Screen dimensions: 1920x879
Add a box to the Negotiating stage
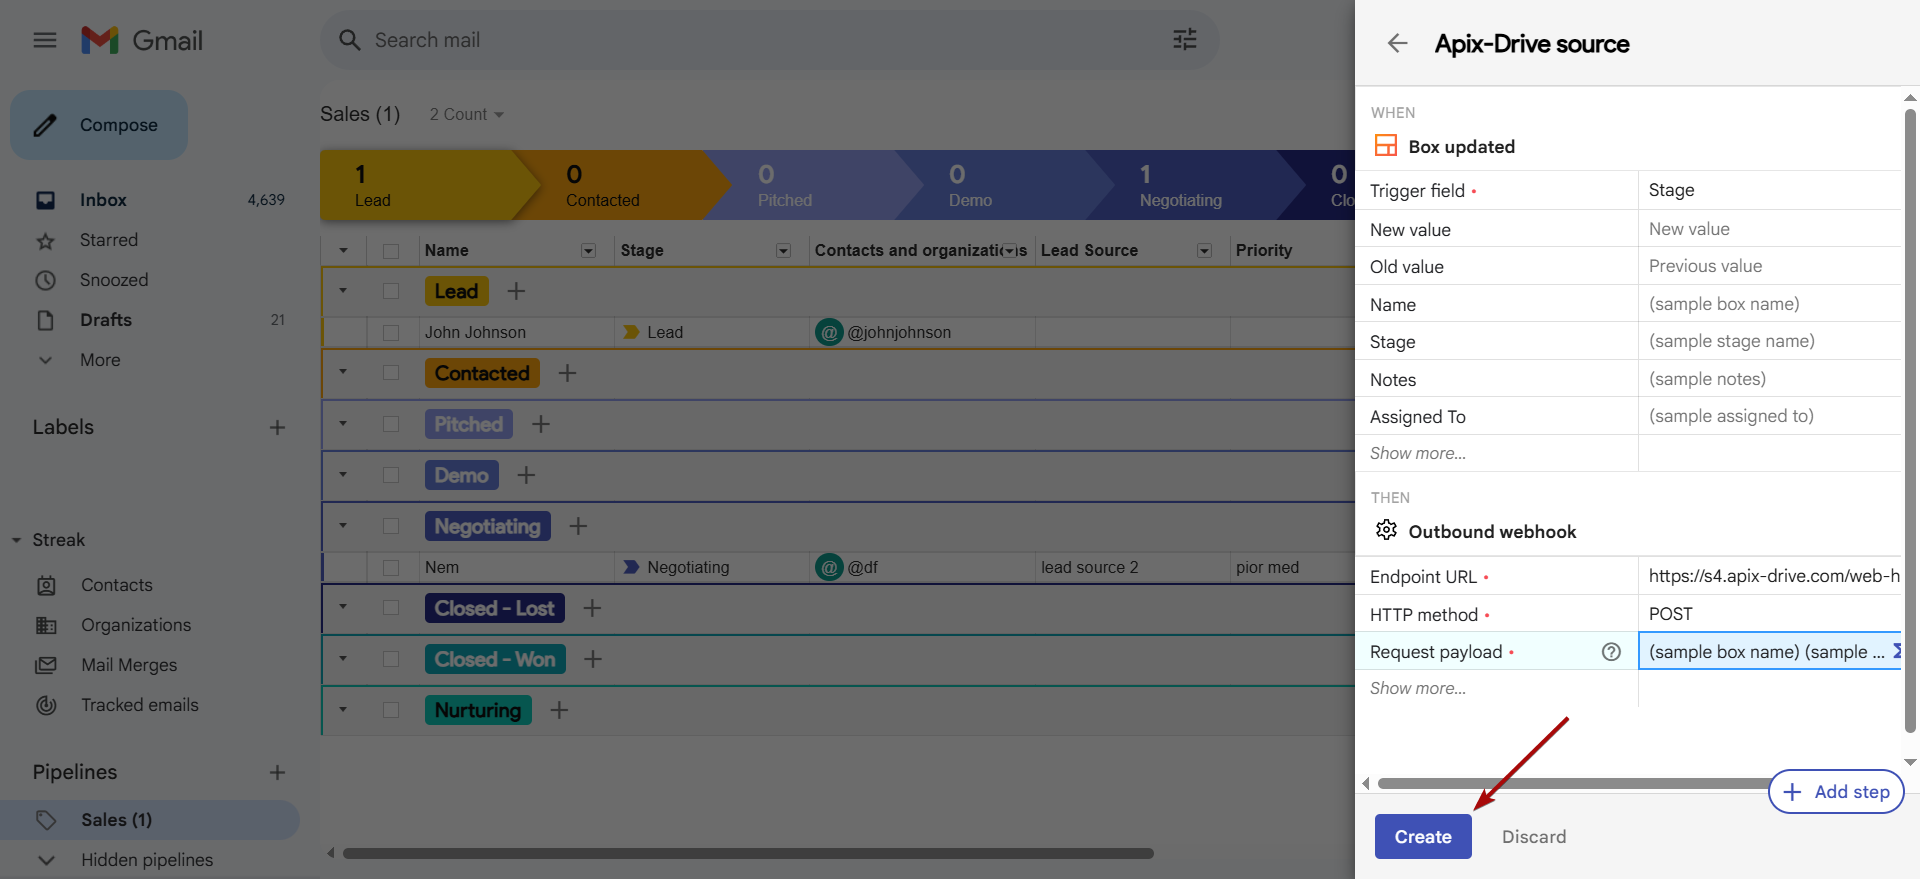[578, 526]
